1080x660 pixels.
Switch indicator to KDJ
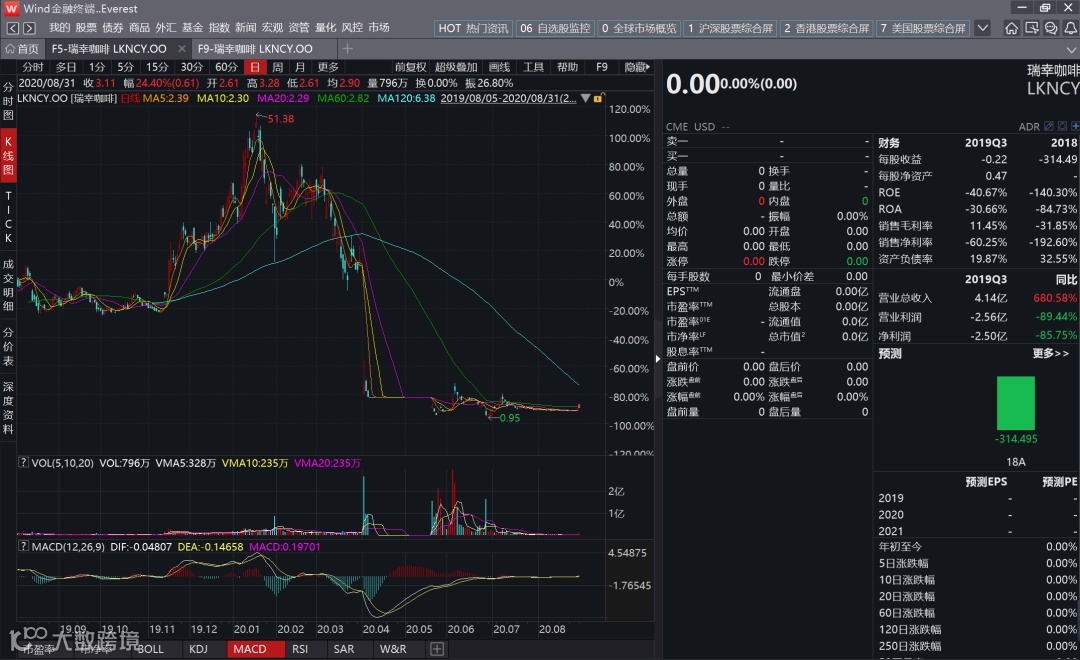tap(198, 649)
